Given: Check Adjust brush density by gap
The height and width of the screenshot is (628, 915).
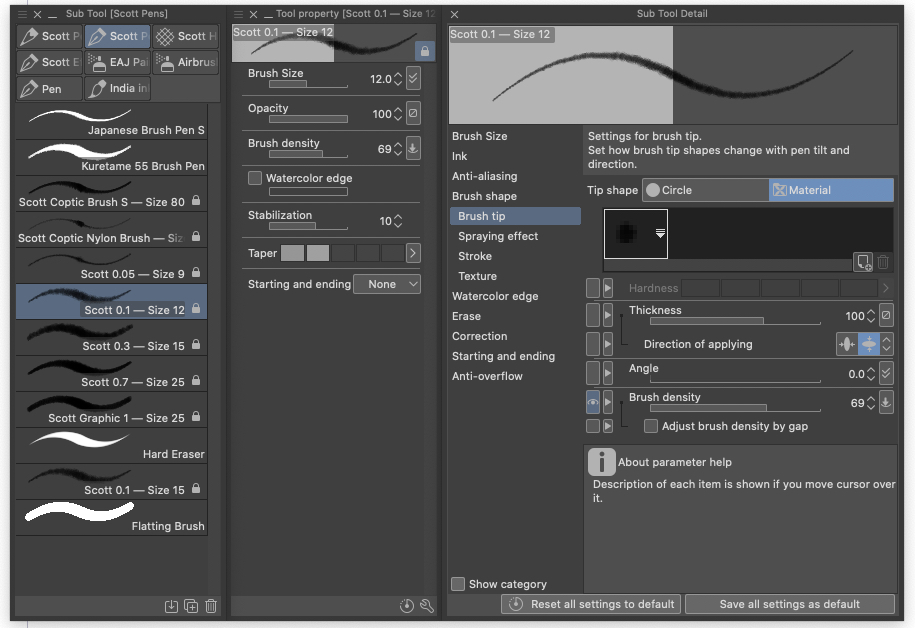Looking at the screenshot, I should click(651, 426).
